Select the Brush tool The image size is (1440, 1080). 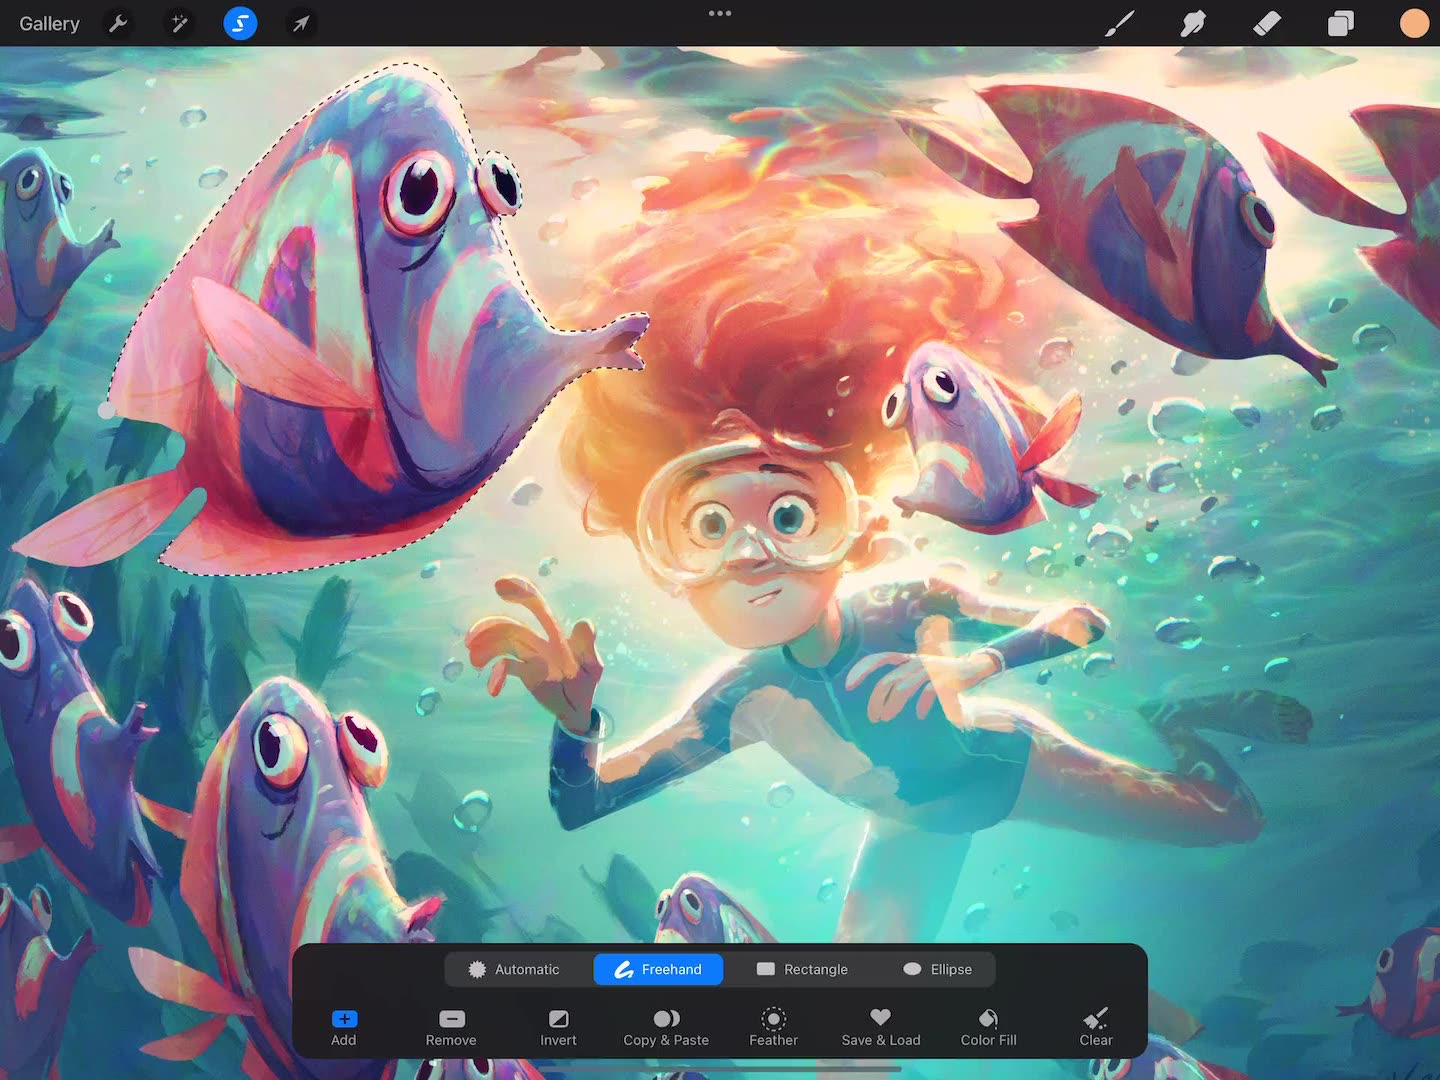(1119, 23)
